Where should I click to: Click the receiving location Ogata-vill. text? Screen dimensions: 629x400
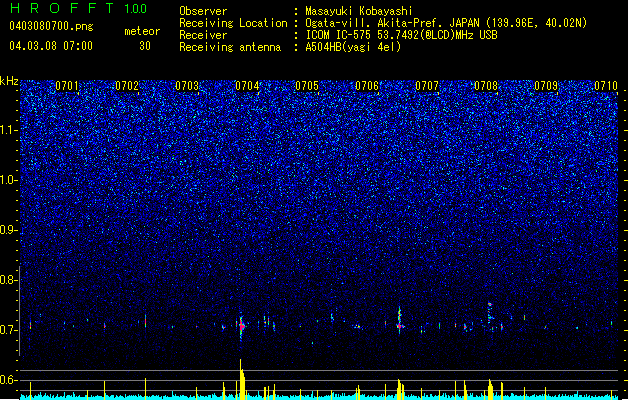tap(446, 23)
